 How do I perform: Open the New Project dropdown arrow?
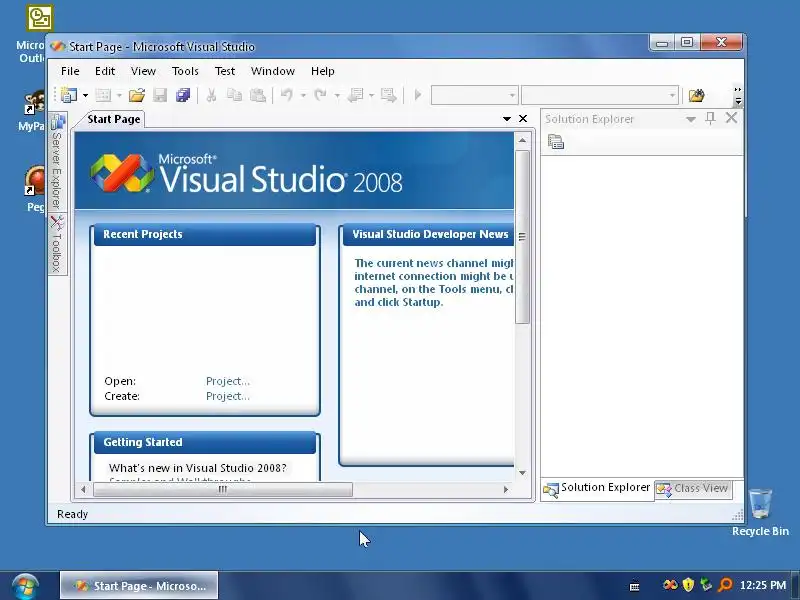pos(85,95)
